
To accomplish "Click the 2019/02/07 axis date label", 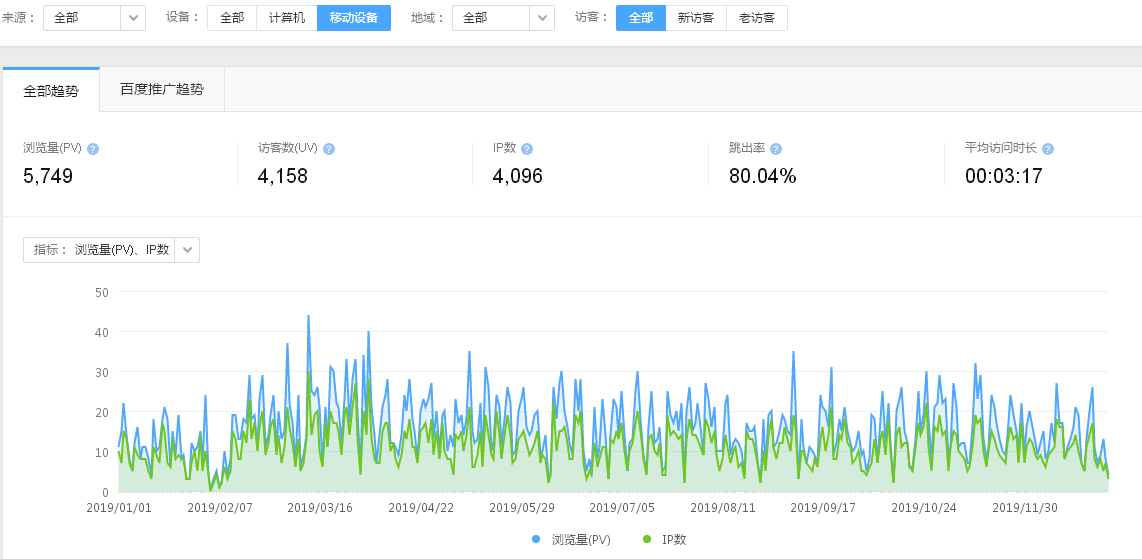I will click(x=219, y=507).
